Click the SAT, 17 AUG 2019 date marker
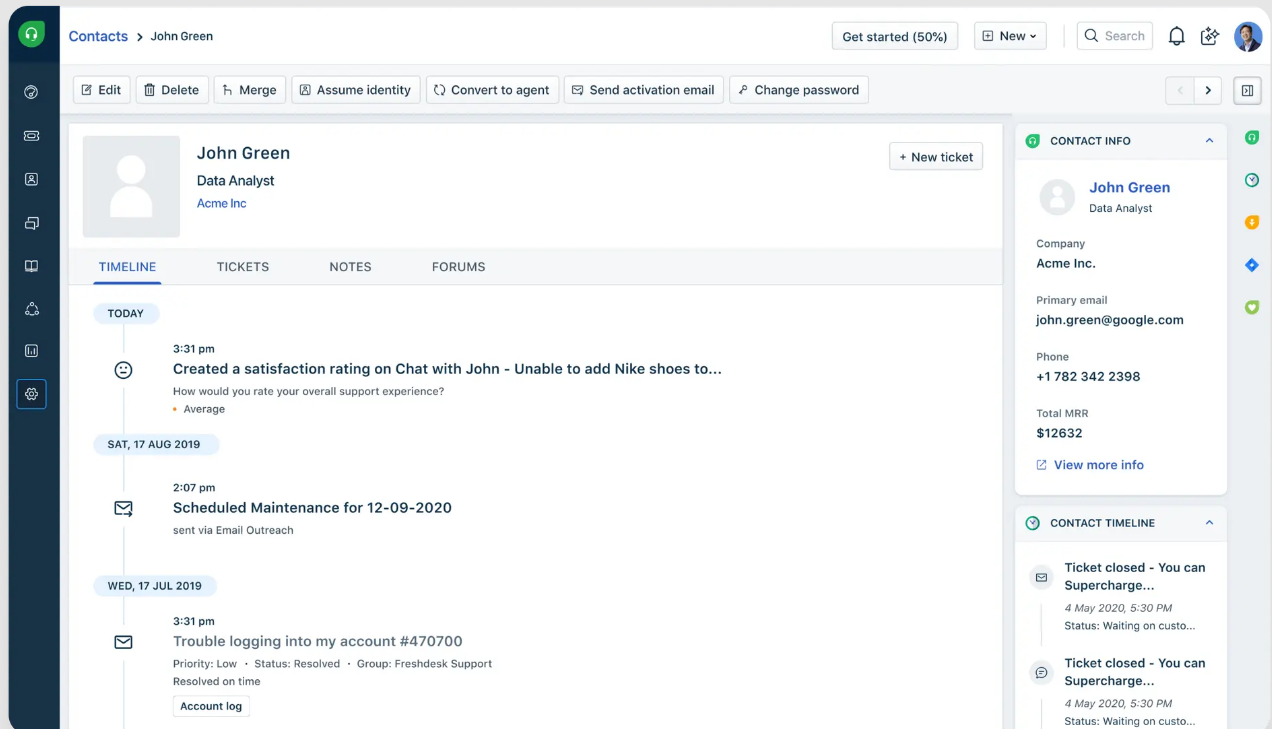The height and width of the screenshot is (729, 1272). [156, 445]
